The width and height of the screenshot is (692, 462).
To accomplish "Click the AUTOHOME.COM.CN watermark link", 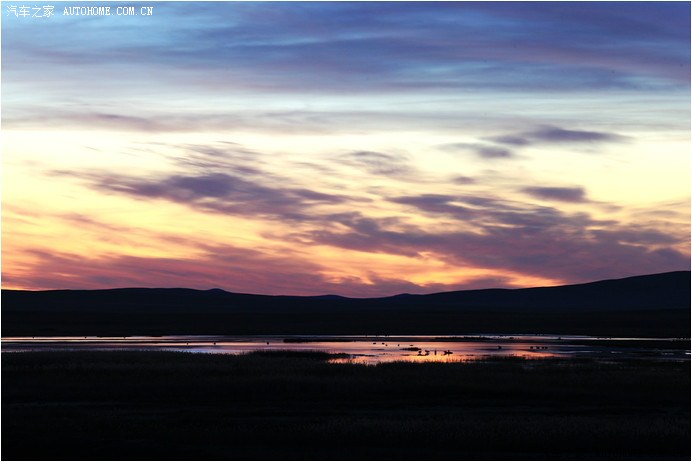I will [x=108, y=11].
